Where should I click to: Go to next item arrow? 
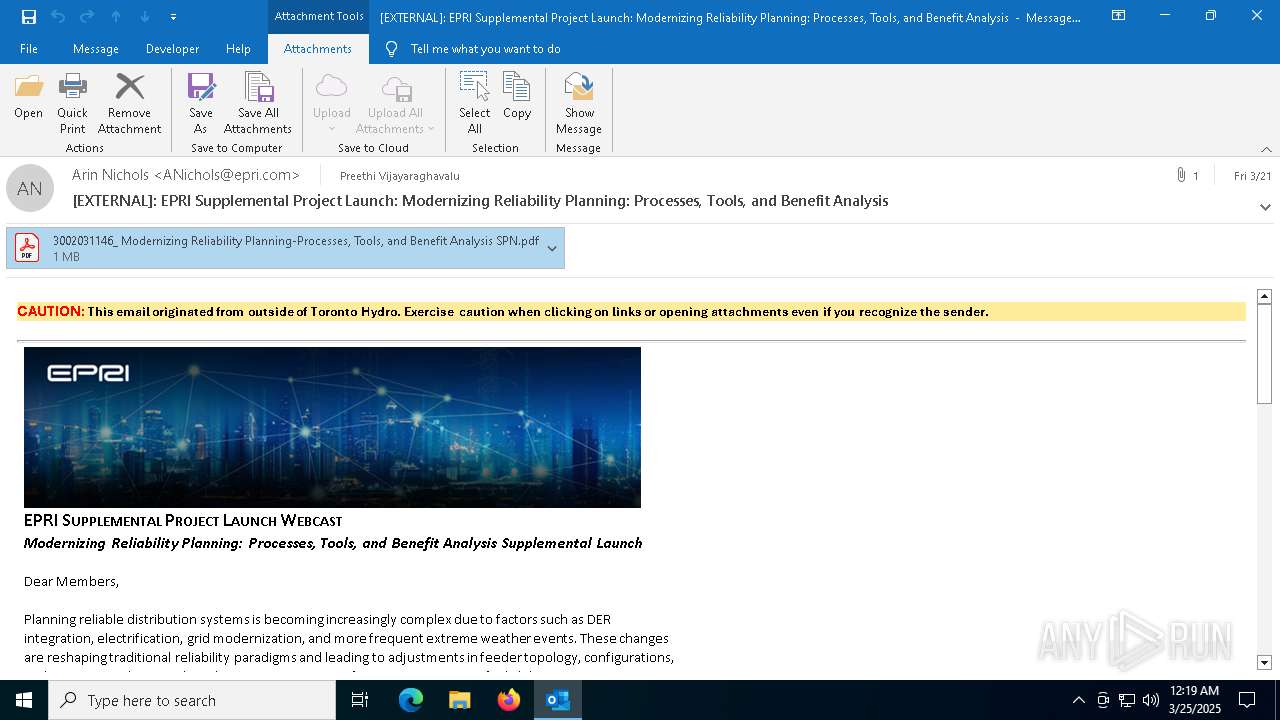[145, 16]
